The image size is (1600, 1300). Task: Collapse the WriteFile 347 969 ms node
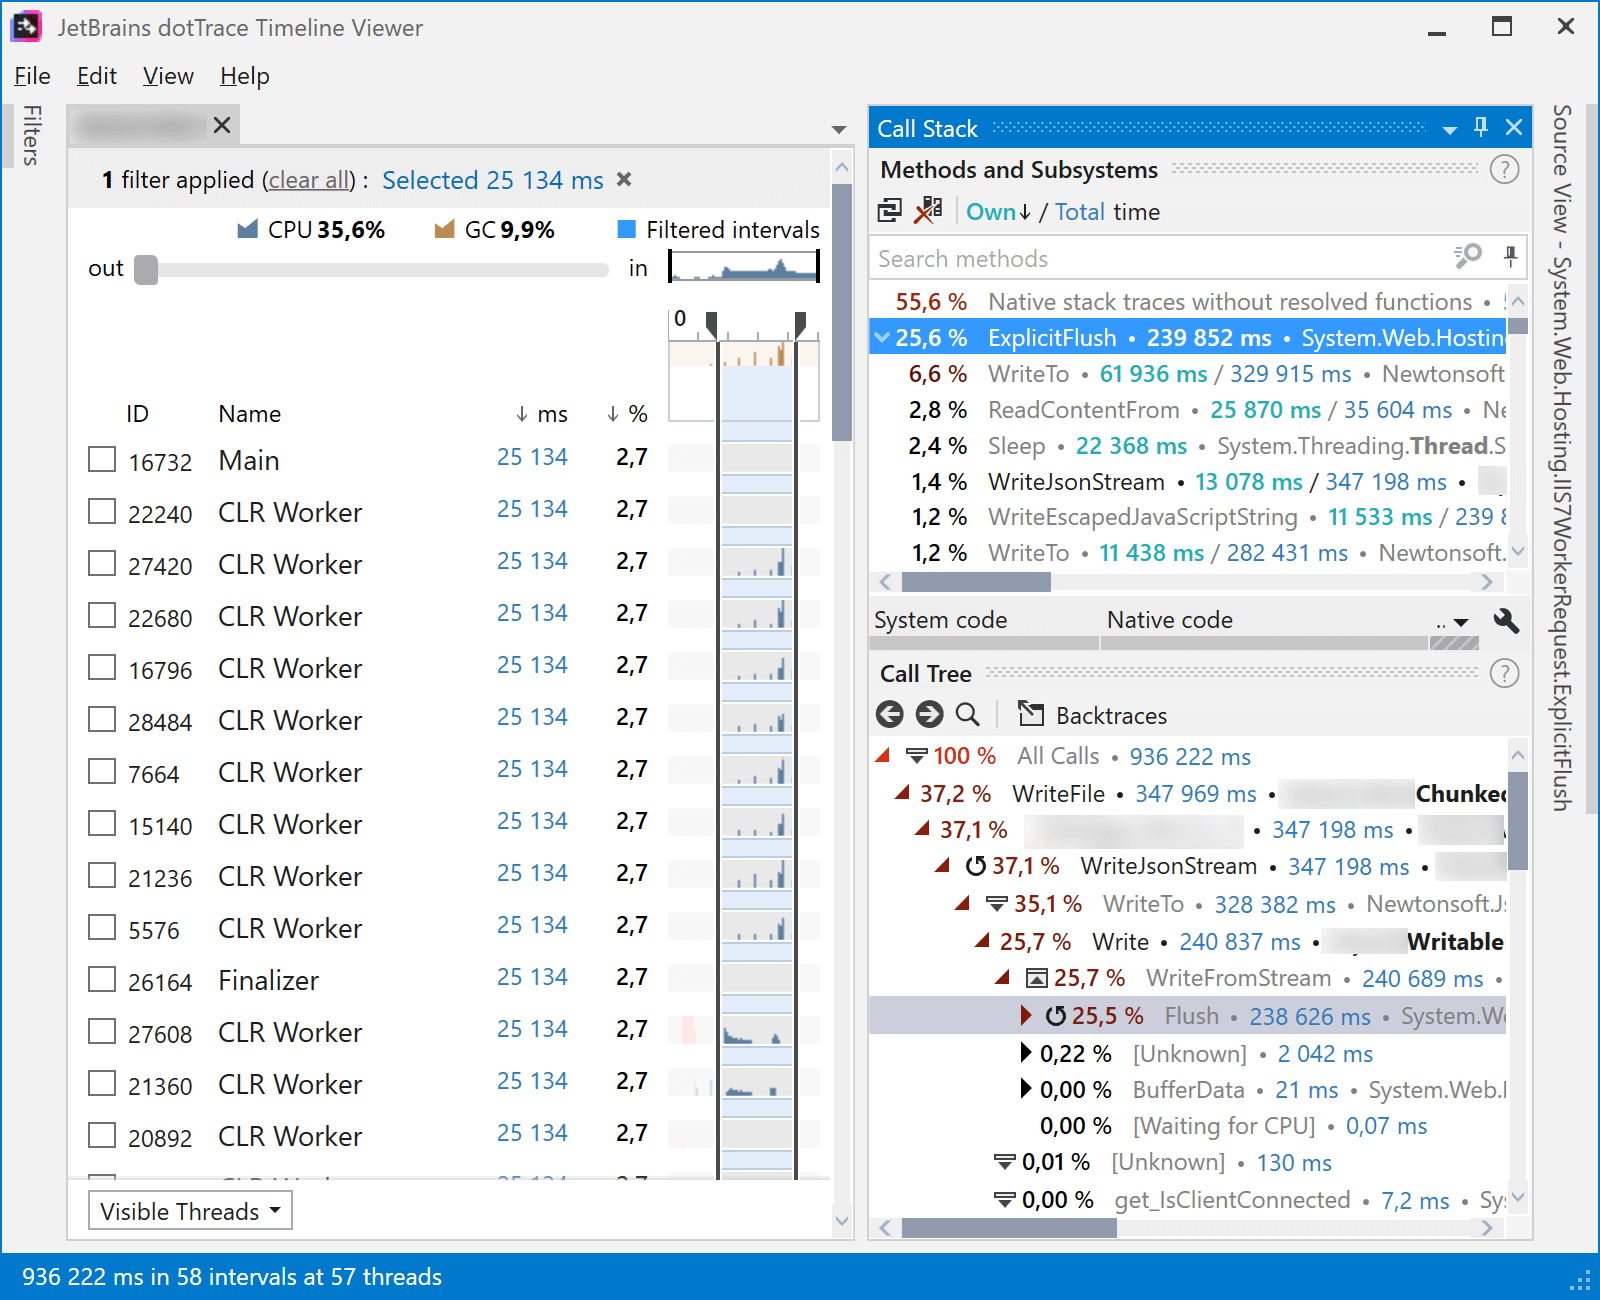pyautogui.click(x=903, y=793)
